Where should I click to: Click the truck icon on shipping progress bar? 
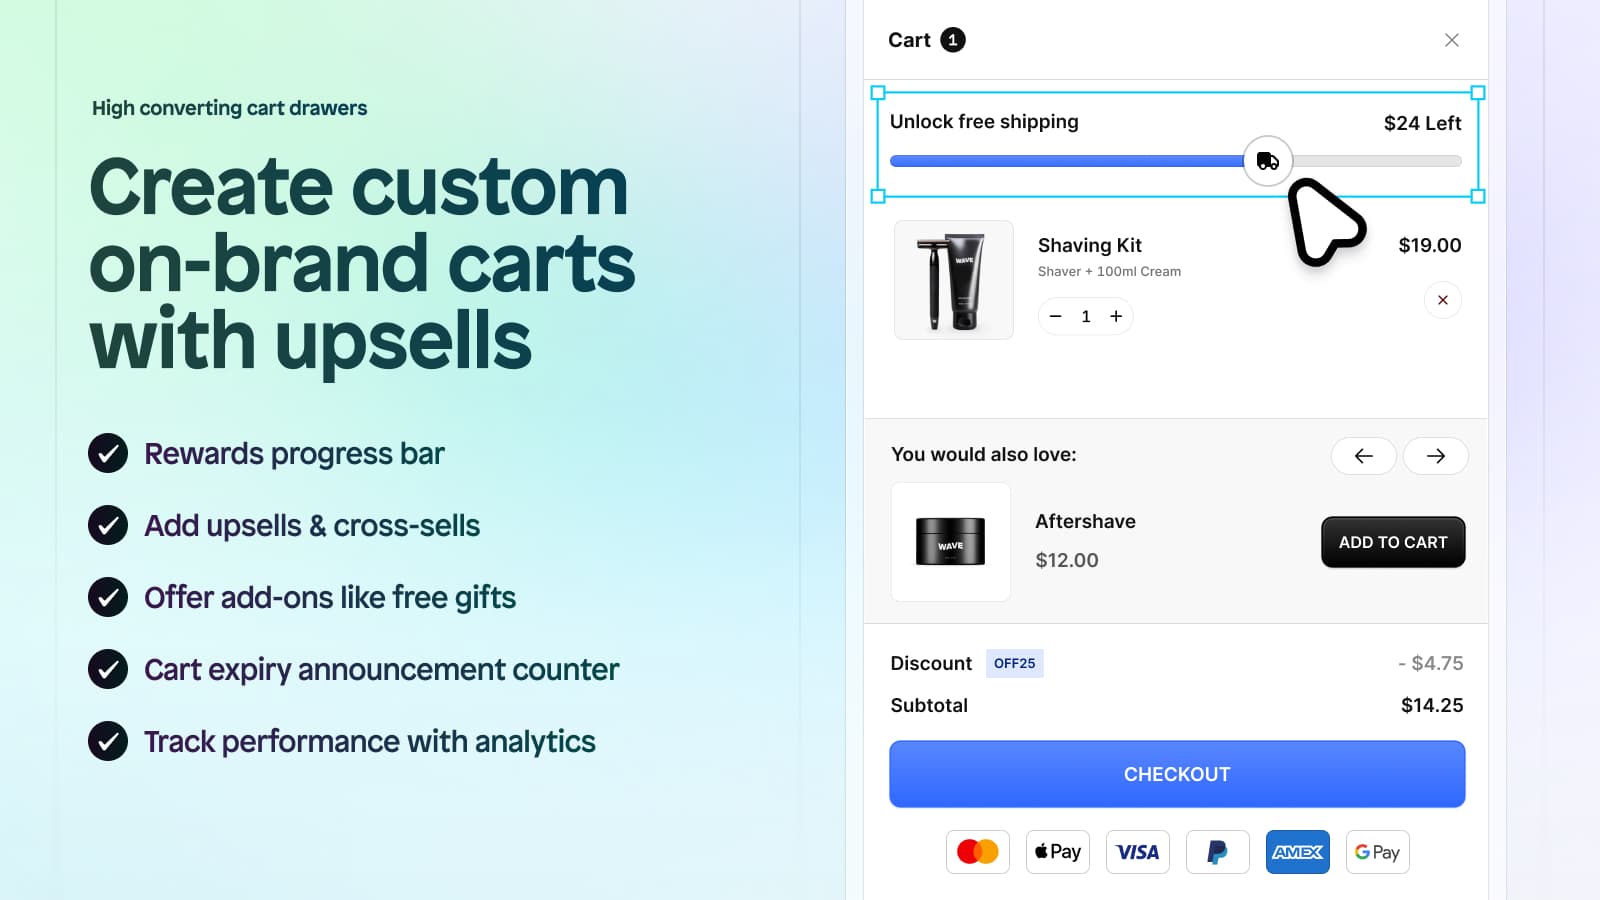click(x=1267, y=160)
